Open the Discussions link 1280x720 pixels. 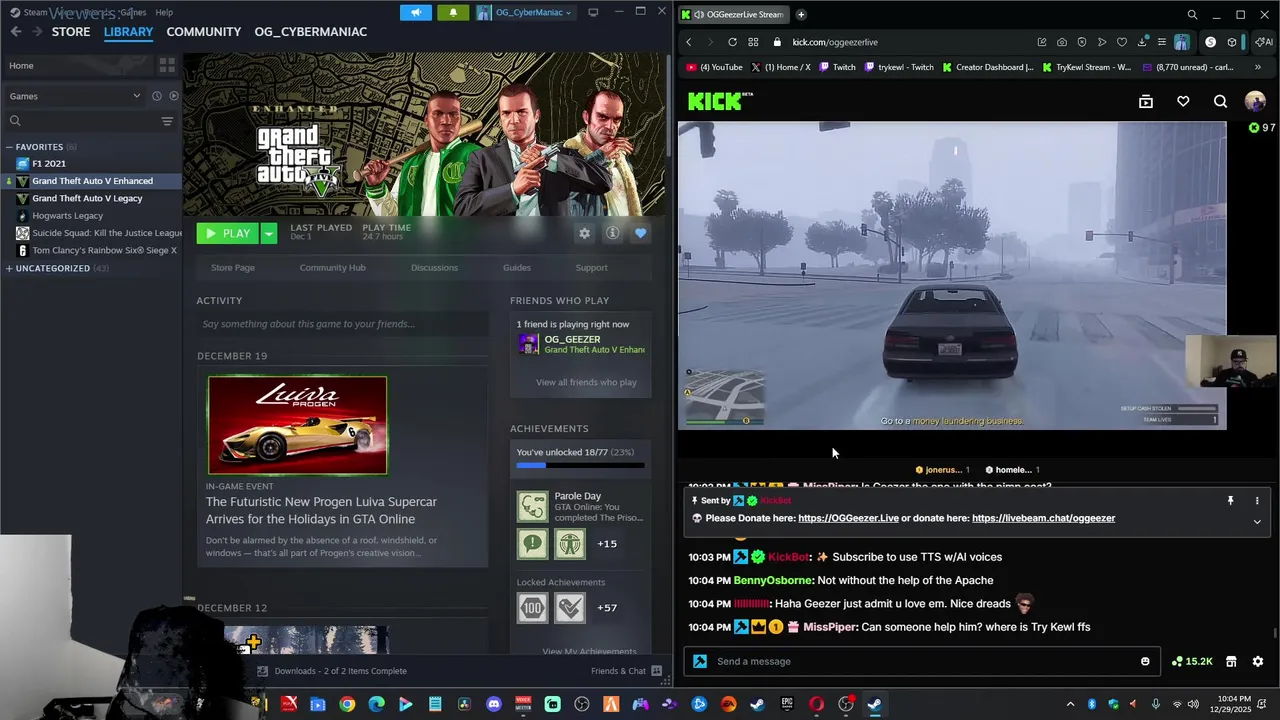tap(434, 267)
